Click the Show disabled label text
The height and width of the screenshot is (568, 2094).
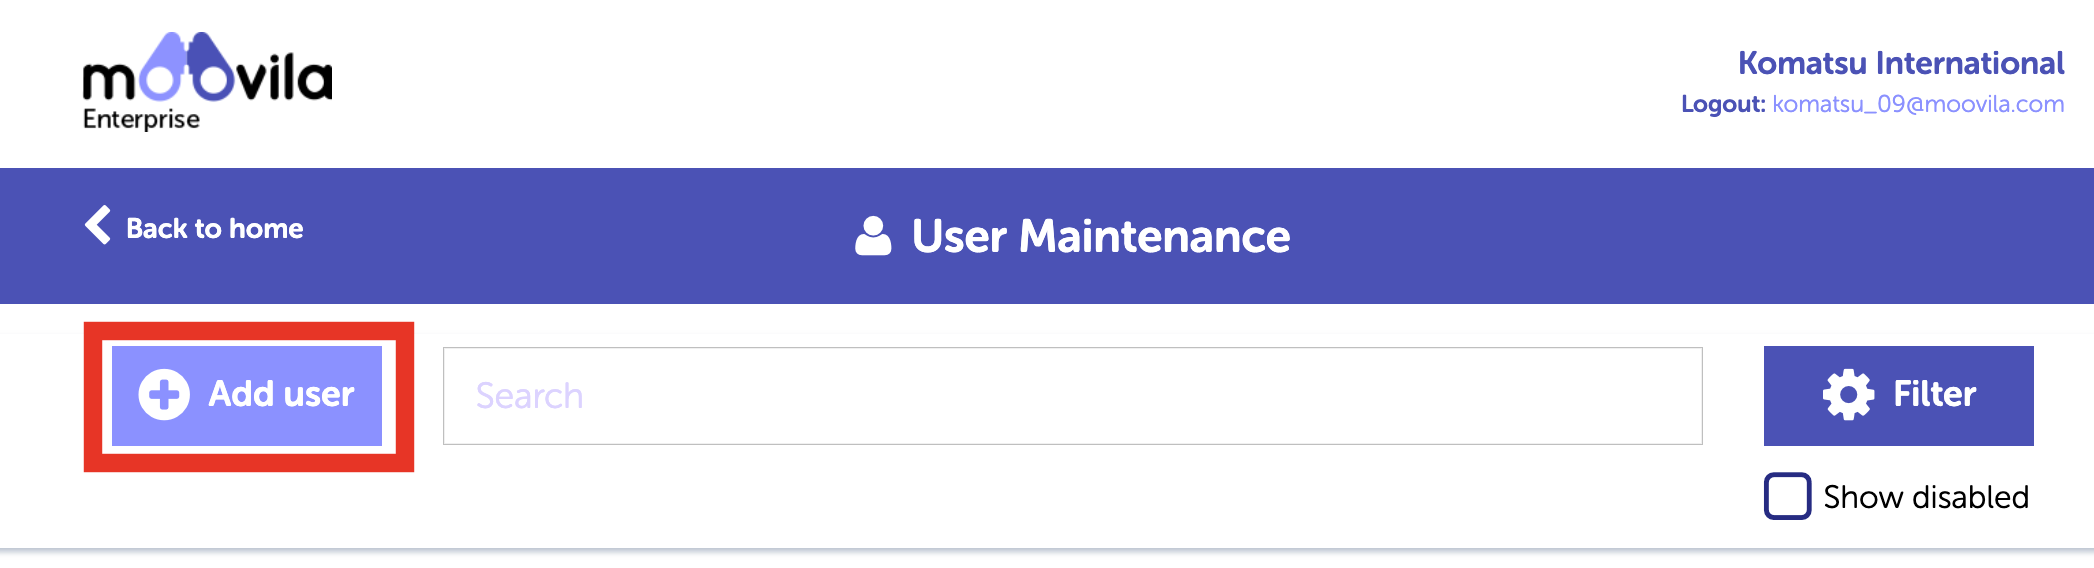[1926, 497]
